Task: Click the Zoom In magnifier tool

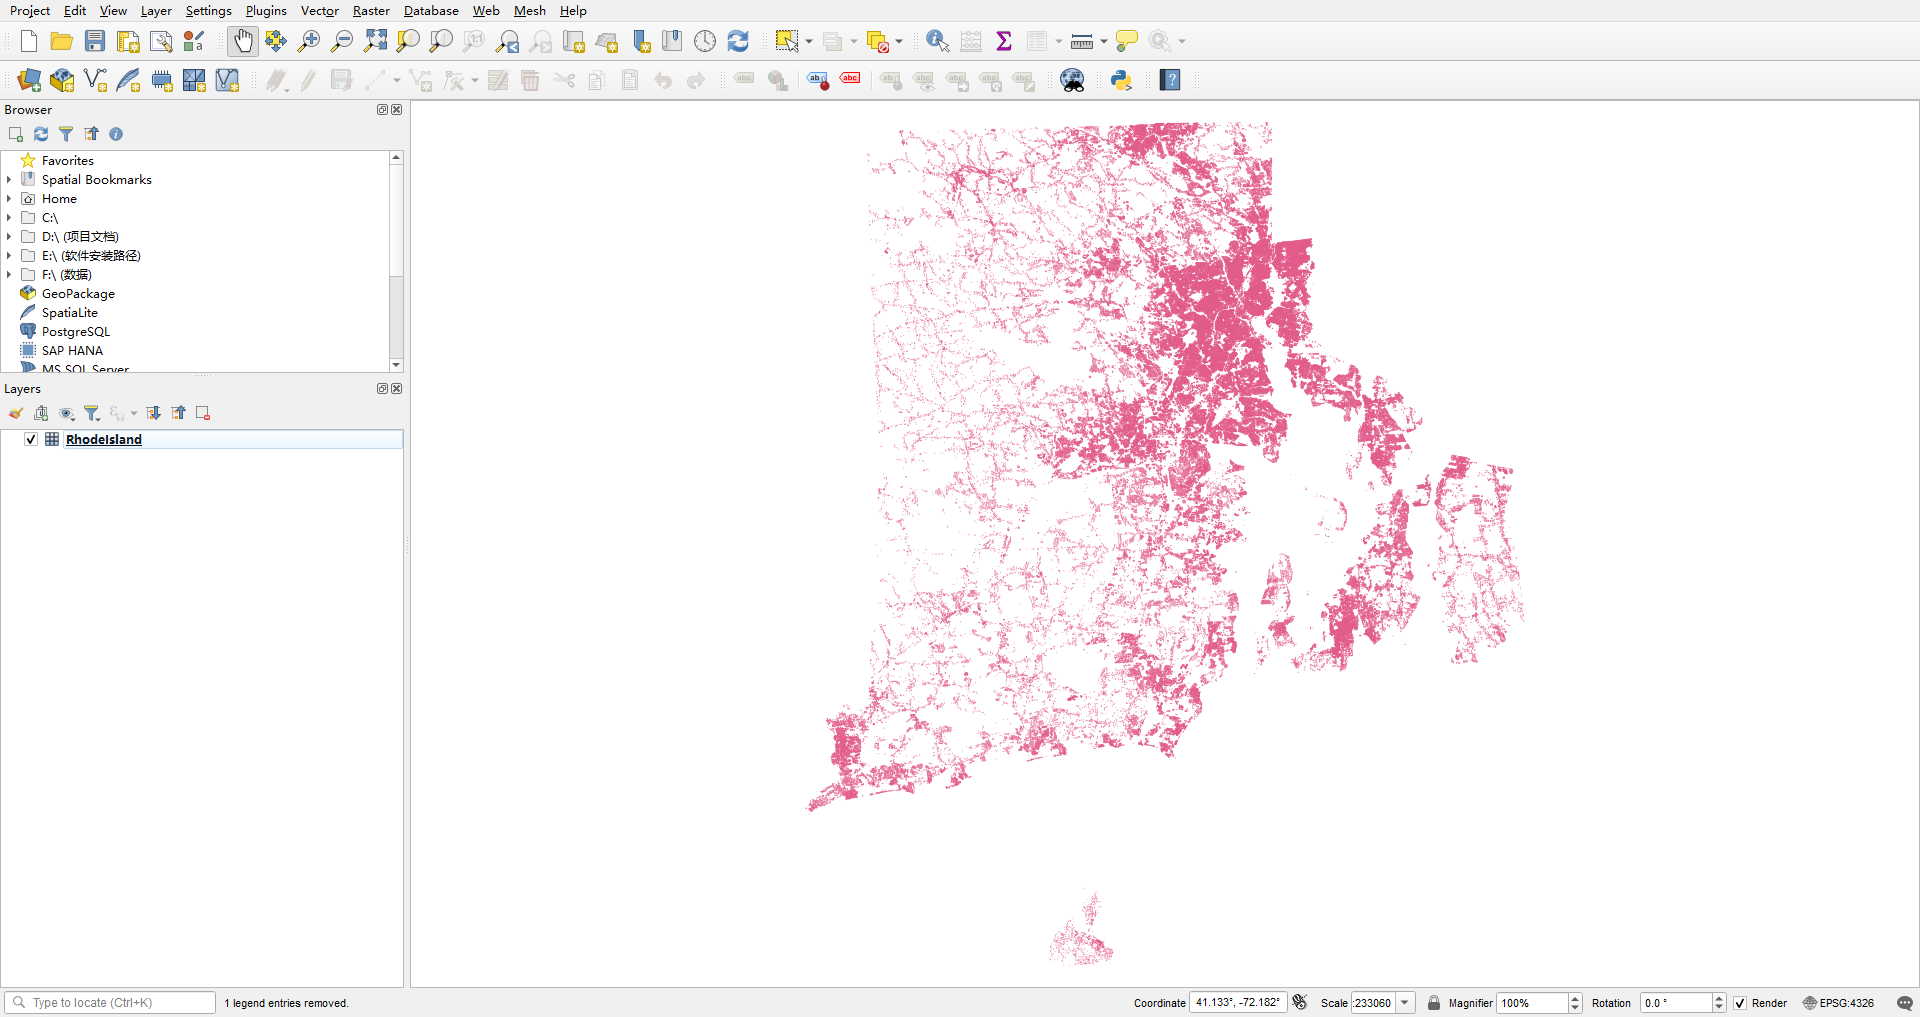Action: click(x=309, y=41)
